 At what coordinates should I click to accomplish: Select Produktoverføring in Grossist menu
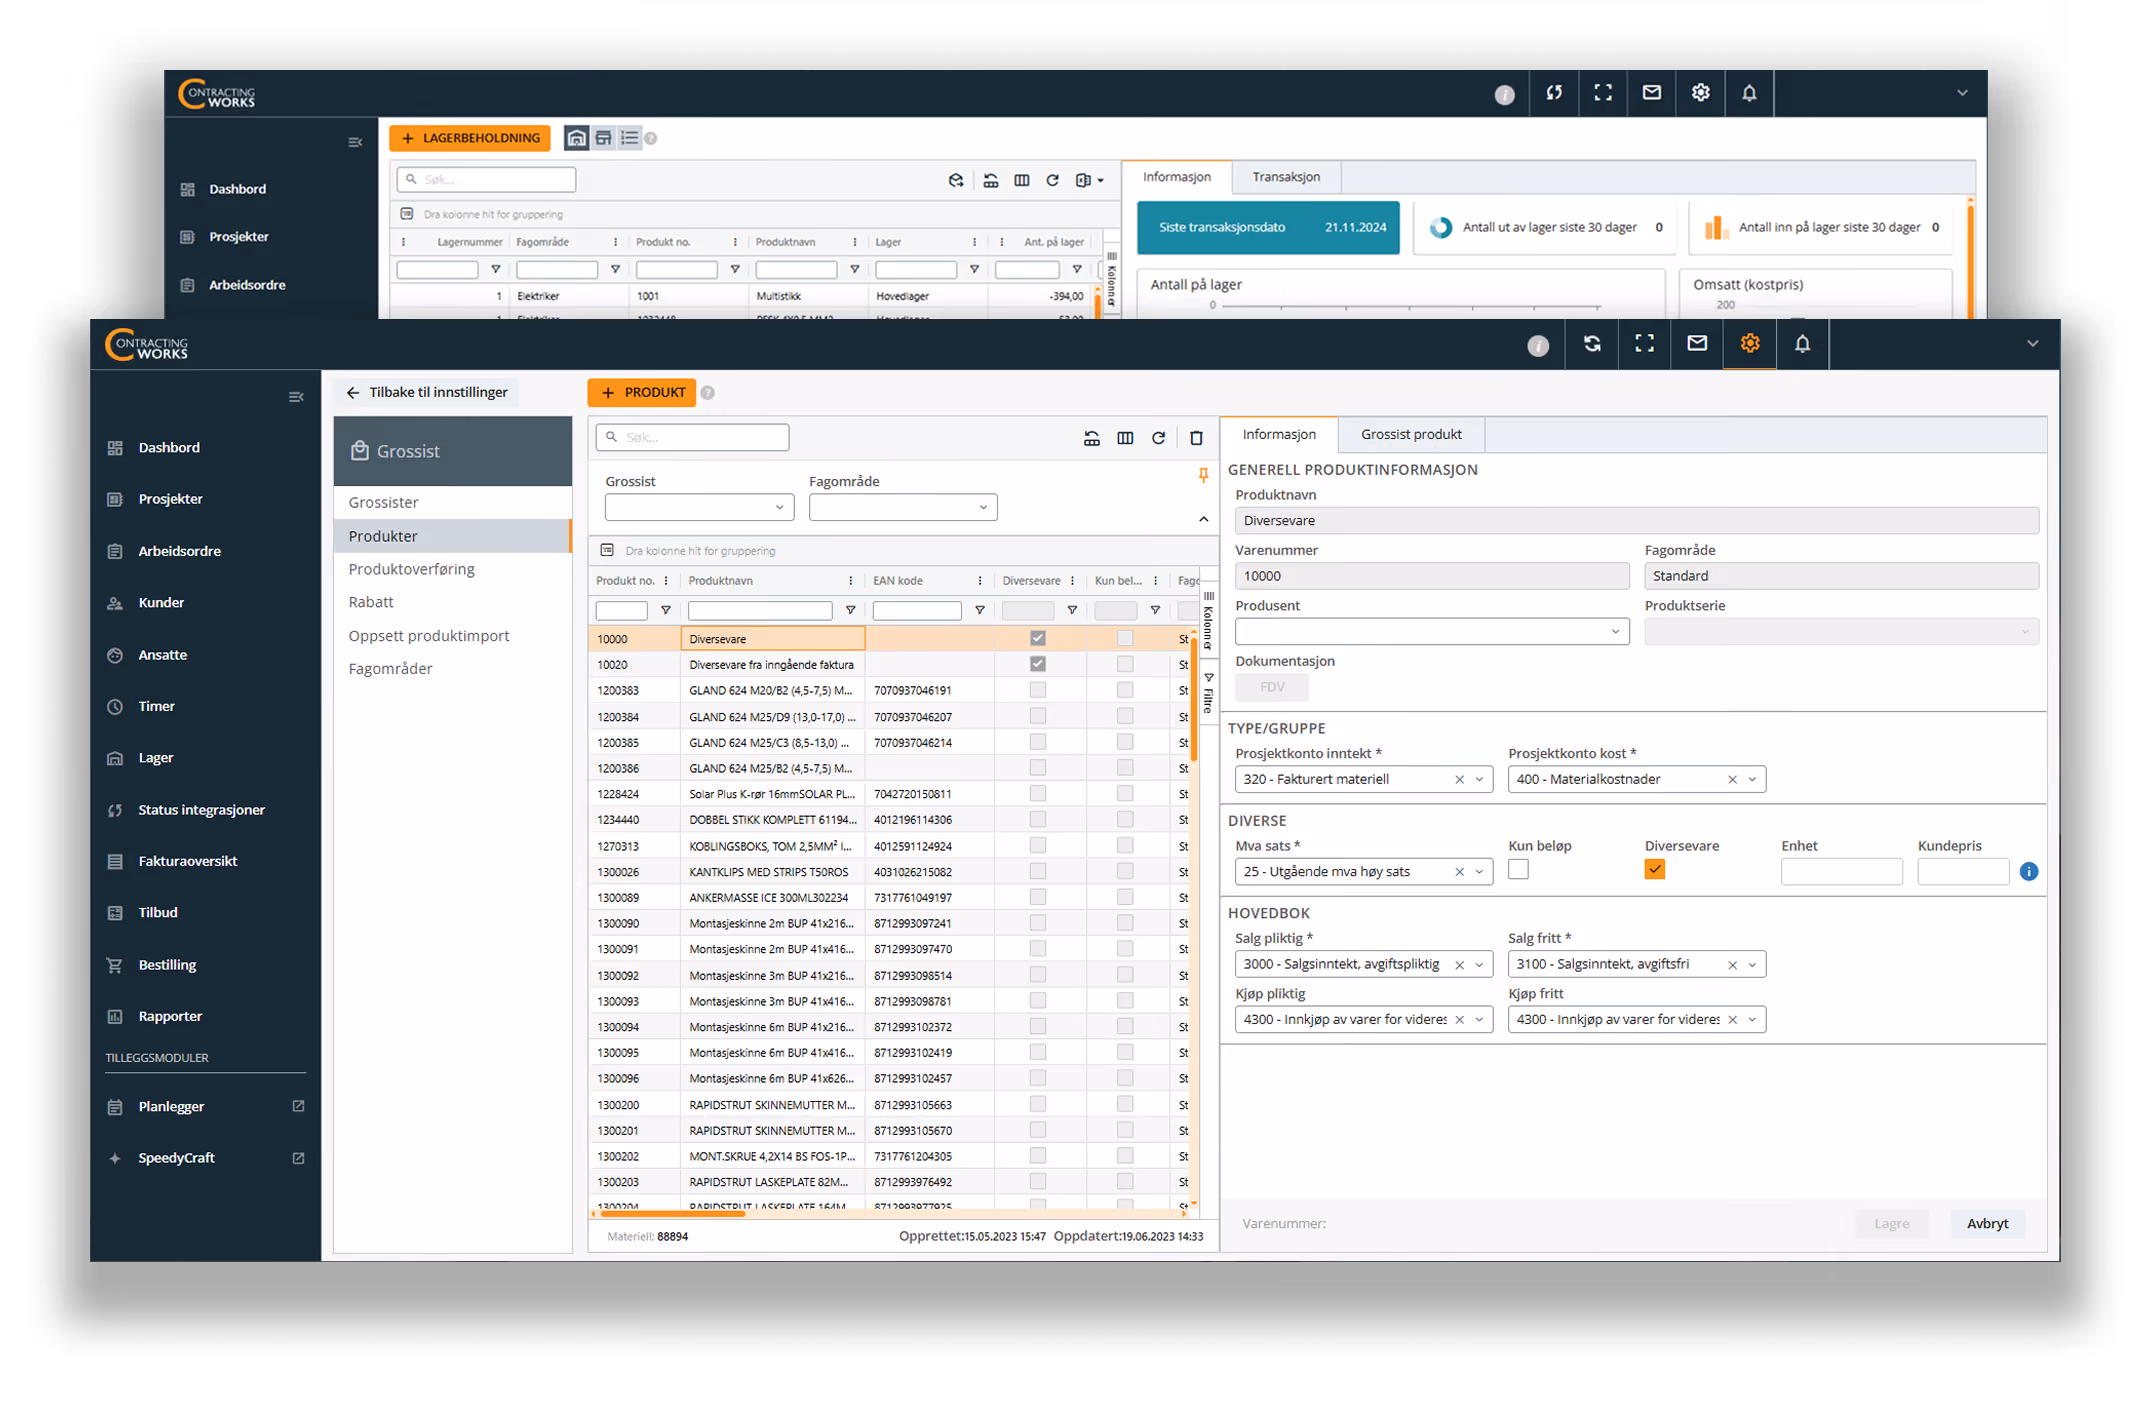pyautogui.click(x=411, y=569)
